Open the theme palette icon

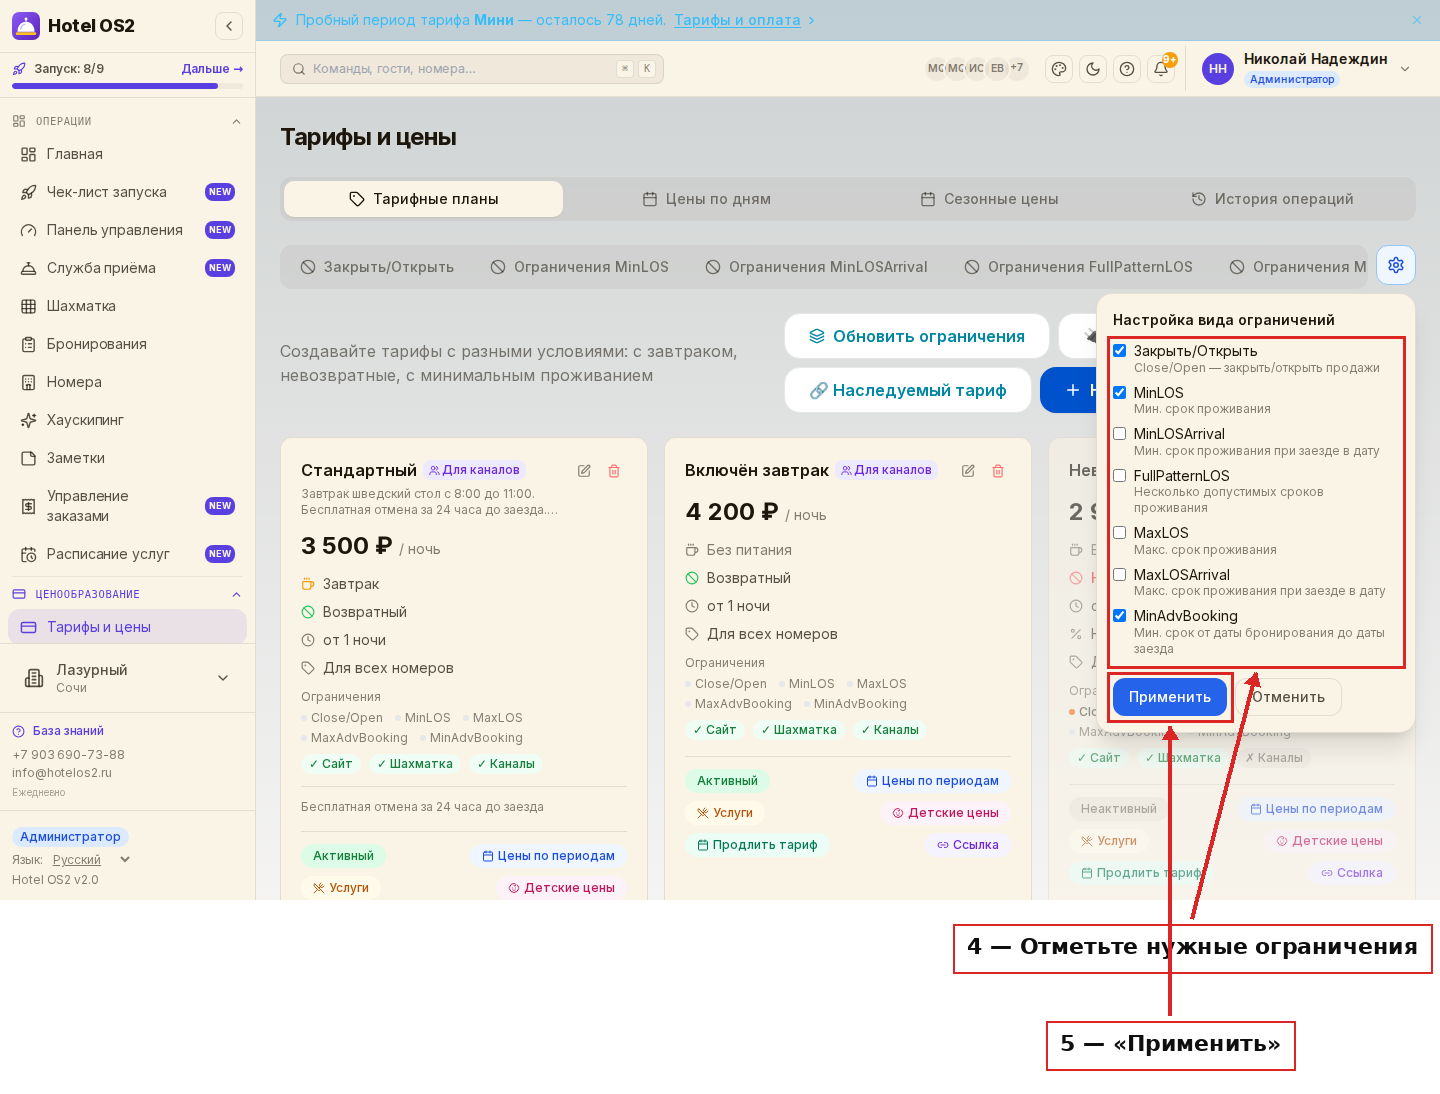tap(1059, 69)
